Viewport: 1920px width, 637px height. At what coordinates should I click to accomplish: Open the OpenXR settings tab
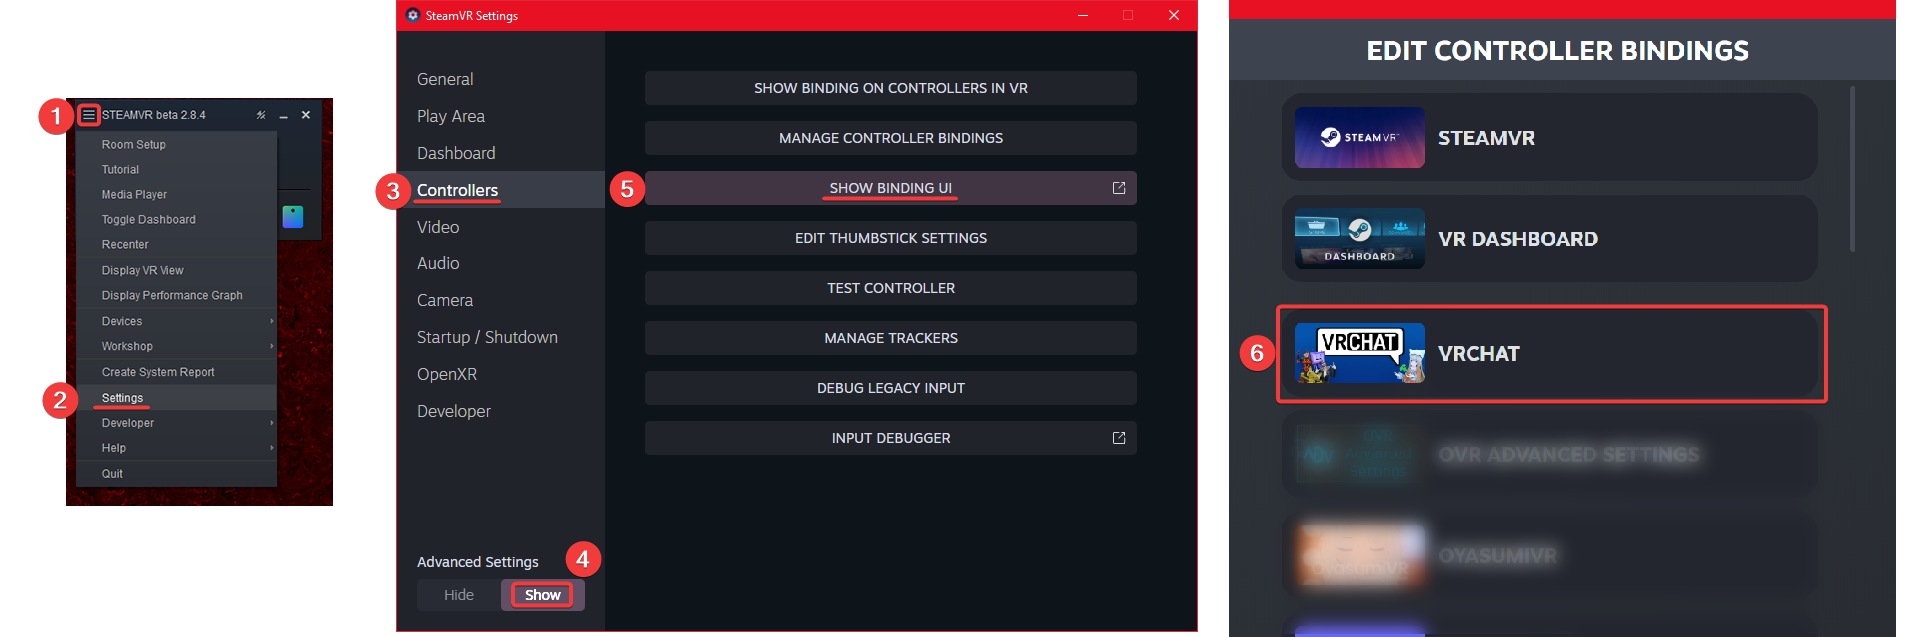point(501,374)
